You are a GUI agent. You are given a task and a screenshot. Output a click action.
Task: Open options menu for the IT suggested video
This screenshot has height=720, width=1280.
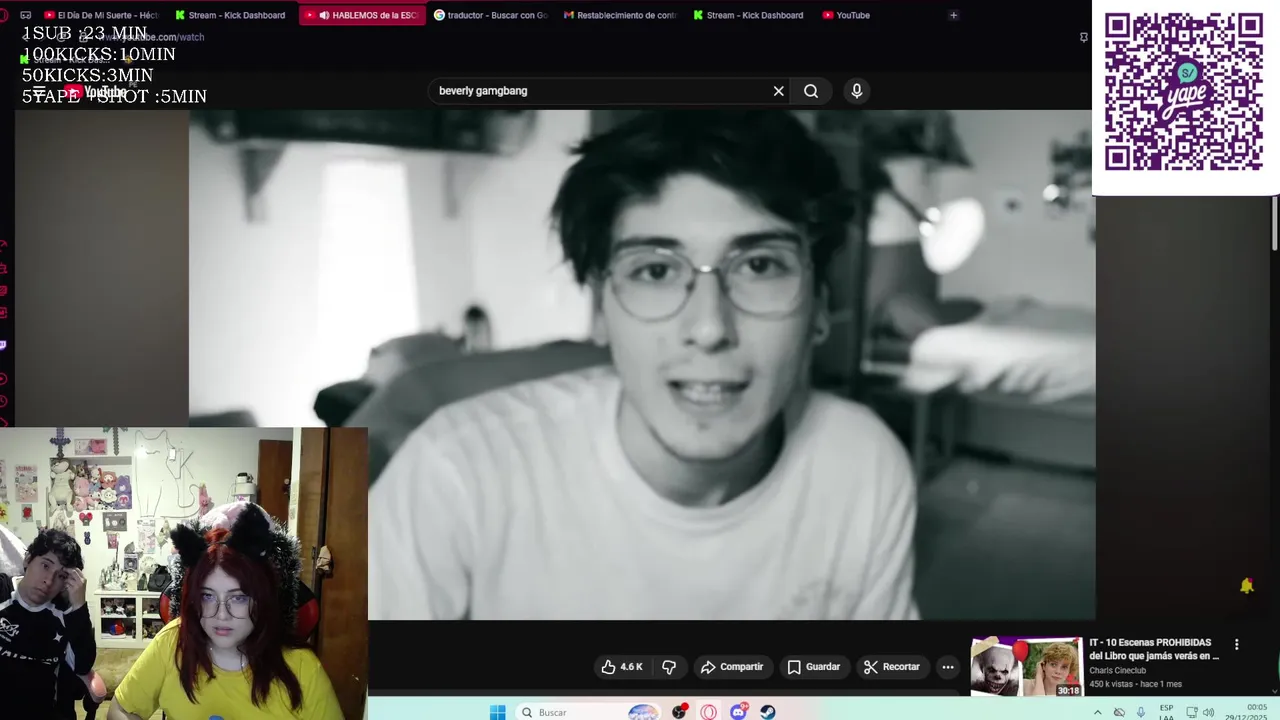[x=1236, y=645]
